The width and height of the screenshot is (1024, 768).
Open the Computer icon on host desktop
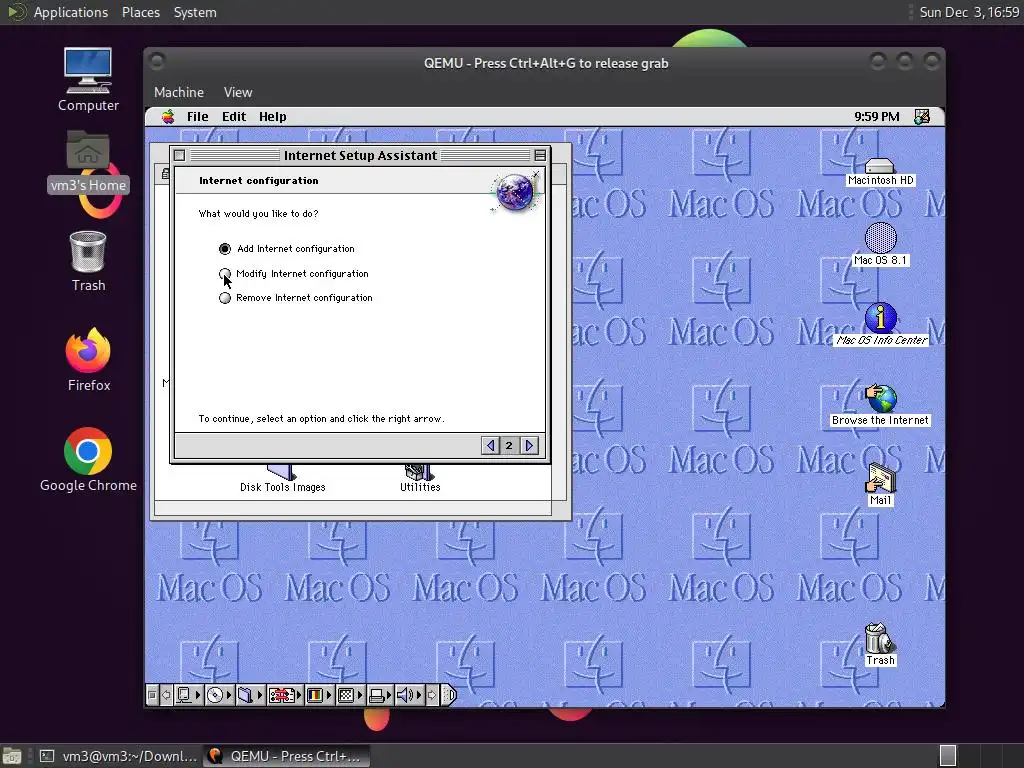click(x=88, y=80)
